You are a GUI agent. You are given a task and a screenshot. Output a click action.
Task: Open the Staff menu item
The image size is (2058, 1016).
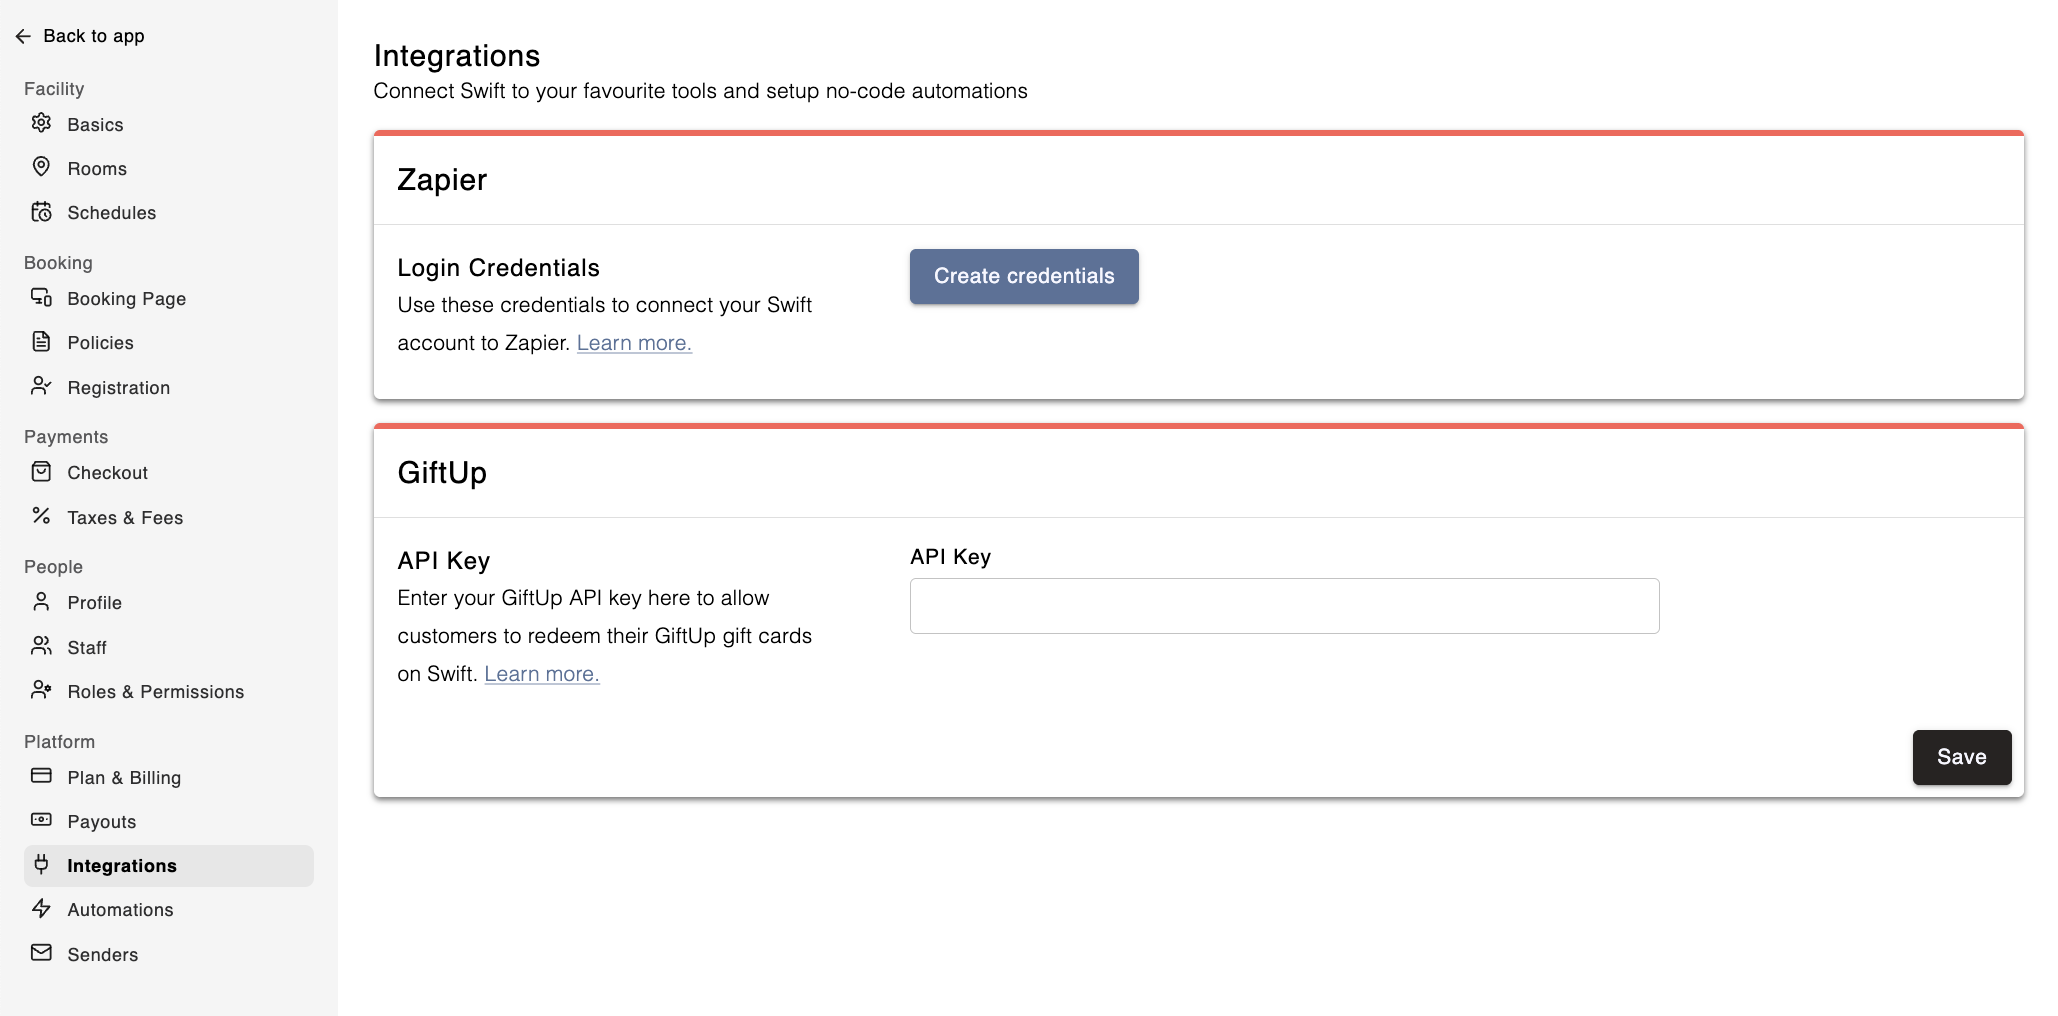(87, 648)
